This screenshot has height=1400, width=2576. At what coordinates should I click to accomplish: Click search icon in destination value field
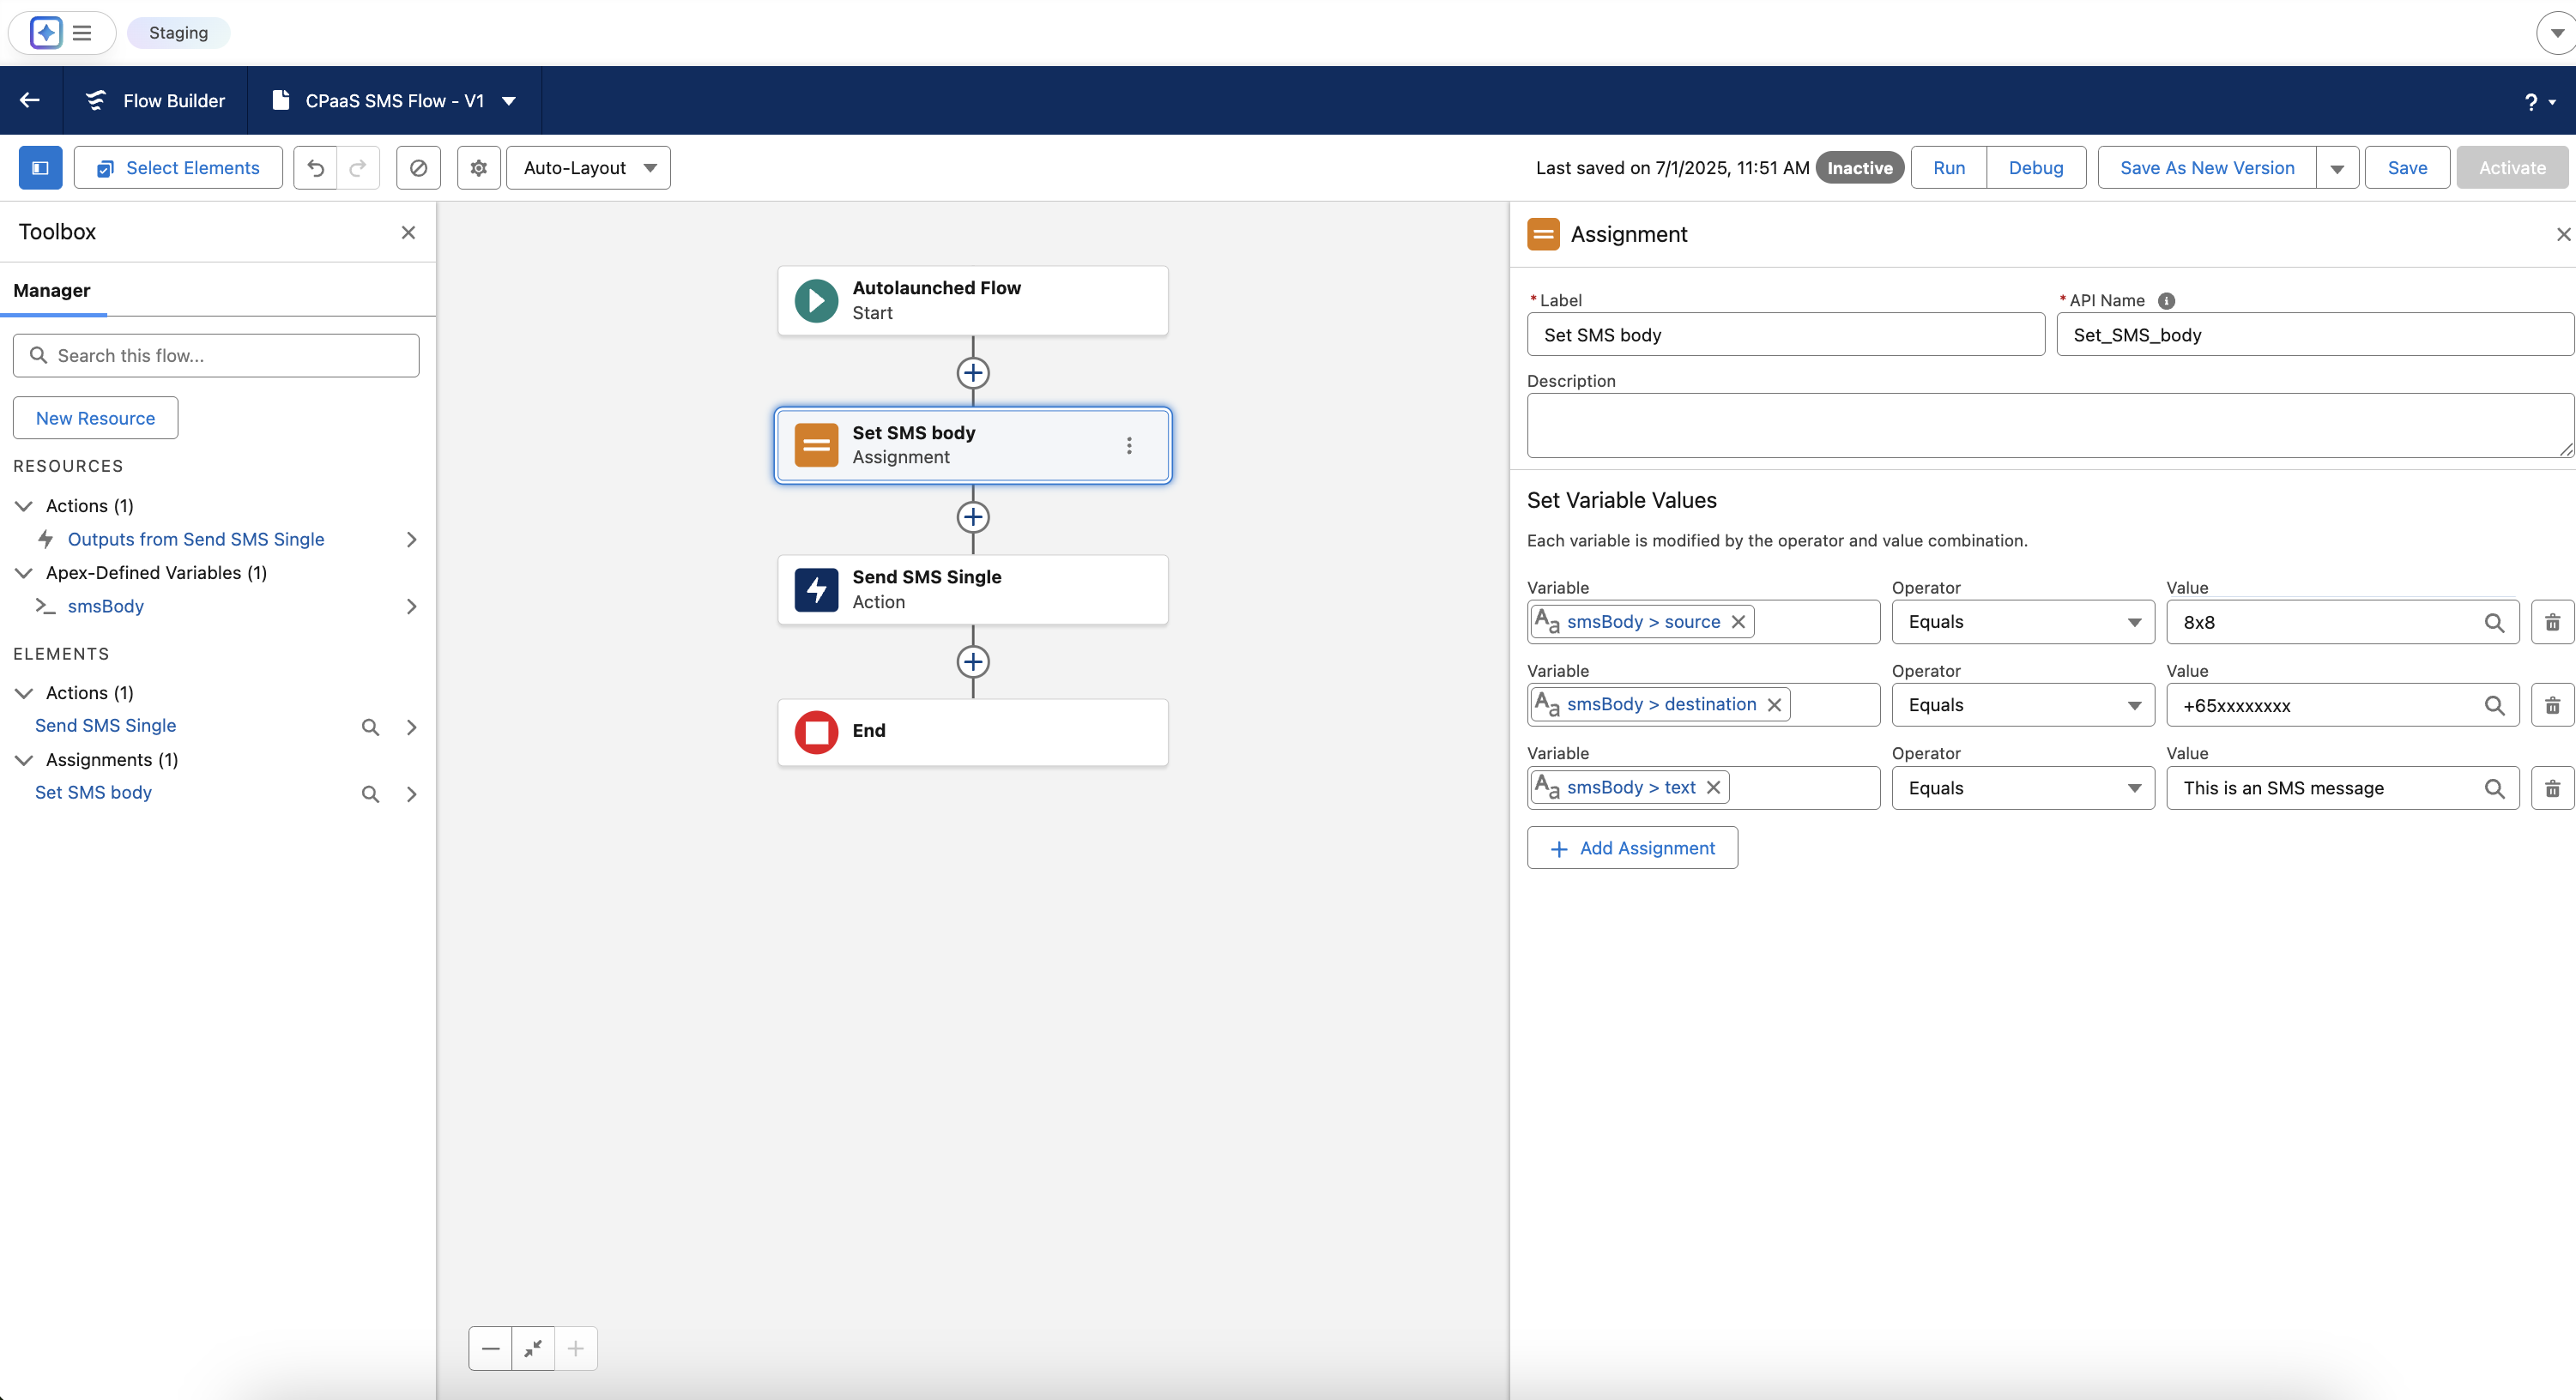[2494, 706]
